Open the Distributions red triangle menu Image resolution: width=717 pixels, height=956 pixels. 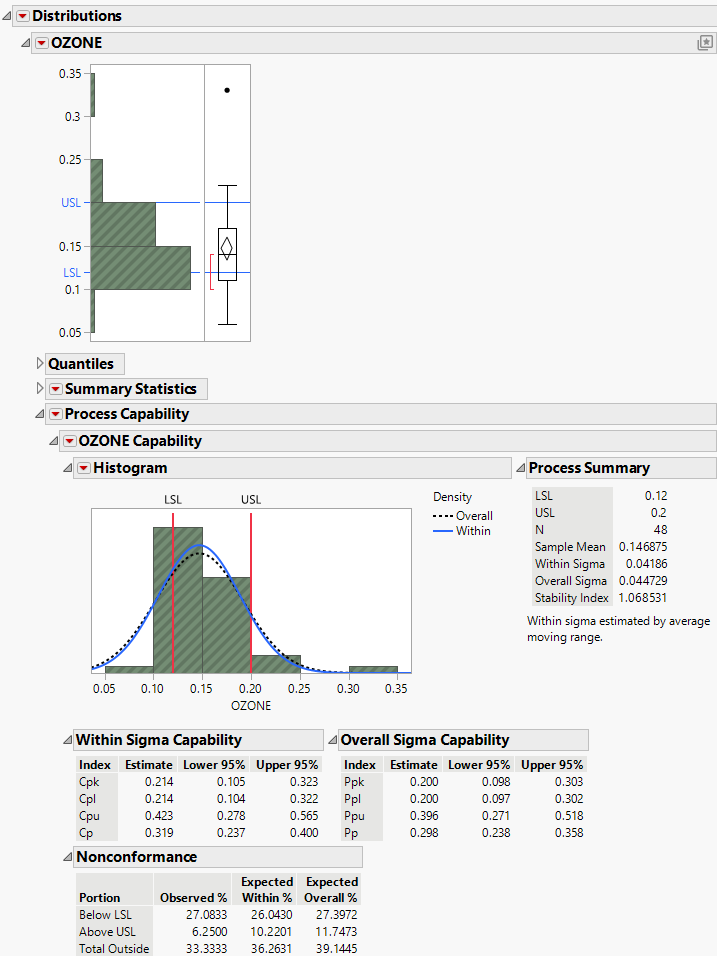click(22, 16)
